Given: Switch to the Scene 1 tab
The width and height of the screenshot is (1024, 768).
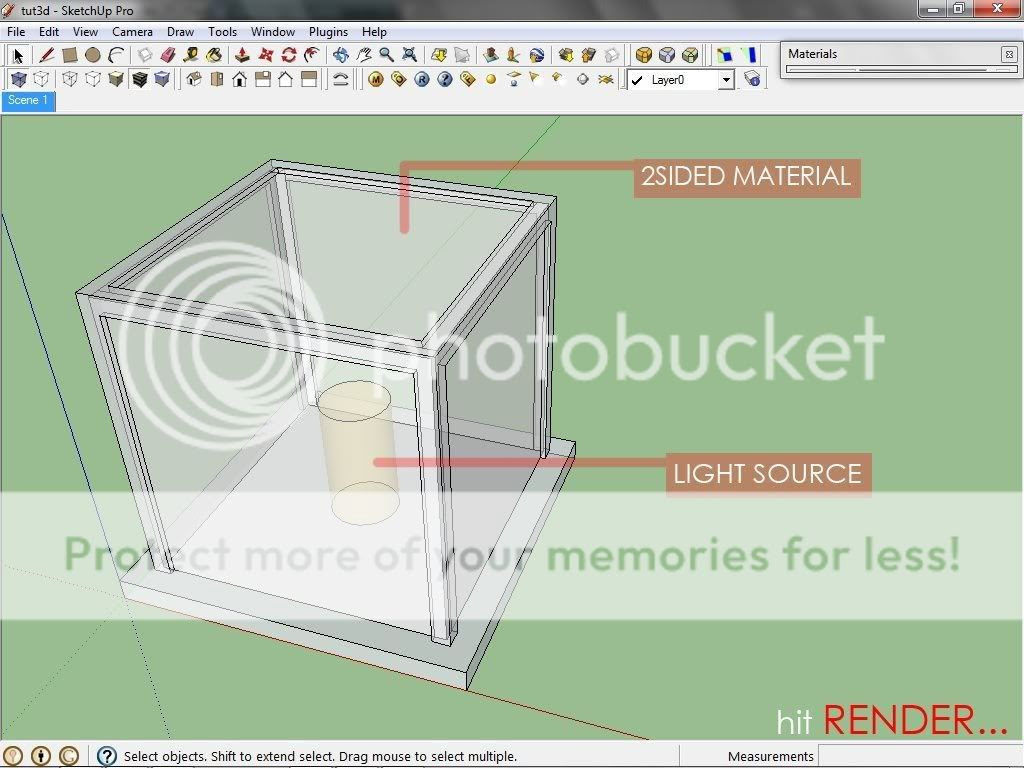Looking at the screenshot, I should click(28, 101).
